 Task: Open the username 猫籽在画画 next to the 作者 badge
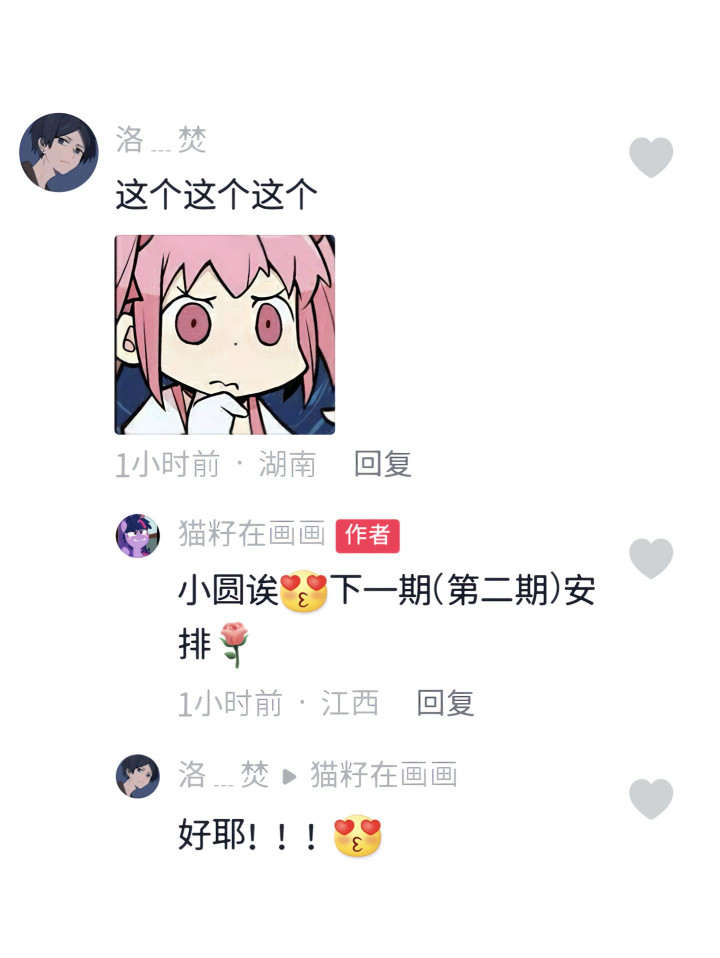252,533
